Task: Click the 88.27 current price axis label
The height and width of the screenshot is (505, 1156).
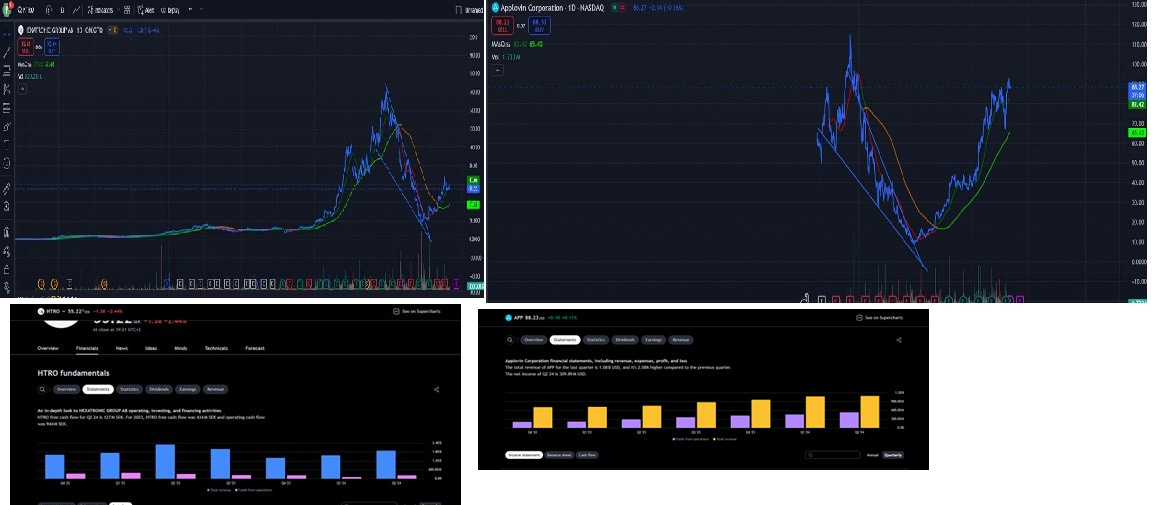Action: click(1136, 87)
